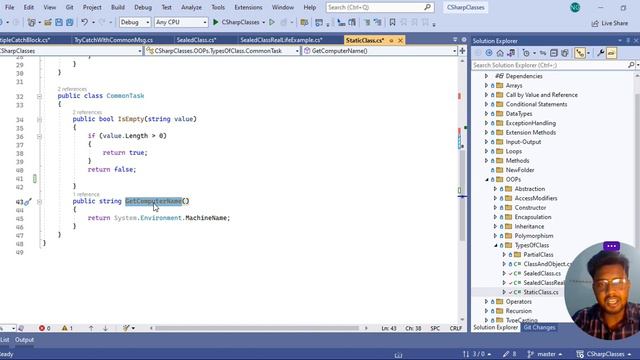This screenshot has width=640, height=360.
Task: Switch to SealedClass.cs tab
Action: 196,40
